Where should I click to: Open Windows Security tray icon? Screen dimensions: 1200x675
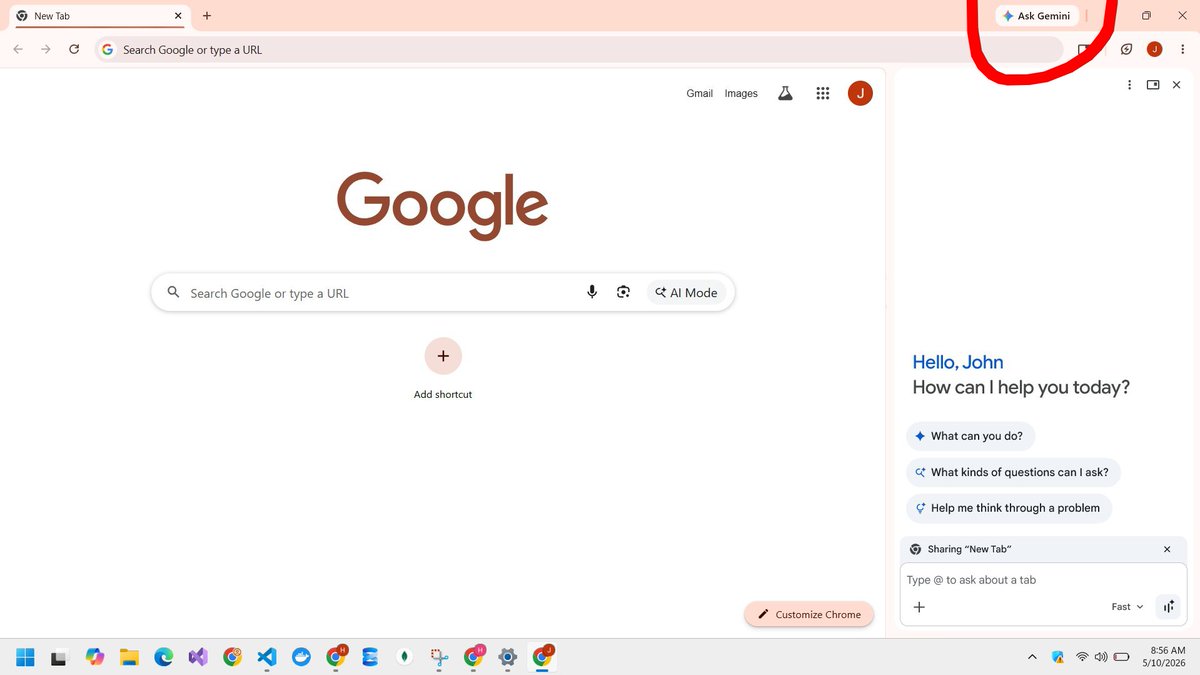tap(1058, 657)
